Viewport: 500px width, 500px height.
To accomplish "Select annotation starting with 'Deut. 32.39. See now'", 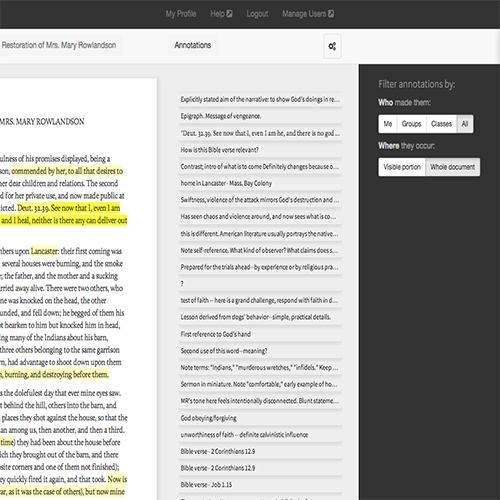I will pyautogui.click(x=260, y=133).
